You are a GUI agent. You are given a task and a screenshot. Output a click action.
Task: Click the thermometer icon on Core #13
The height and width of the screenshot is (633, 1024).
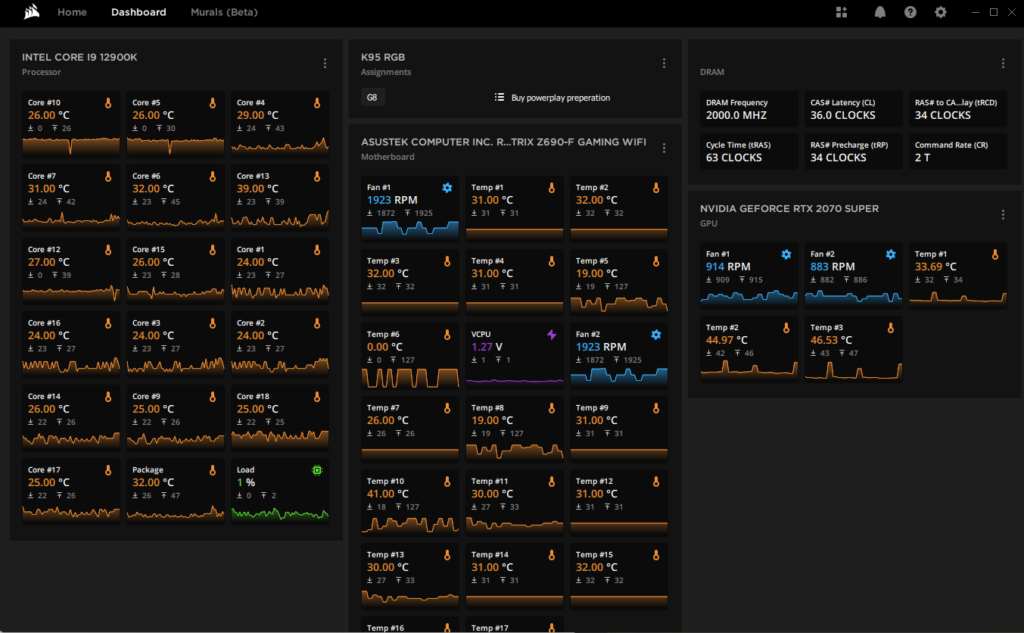click(317, 176)
